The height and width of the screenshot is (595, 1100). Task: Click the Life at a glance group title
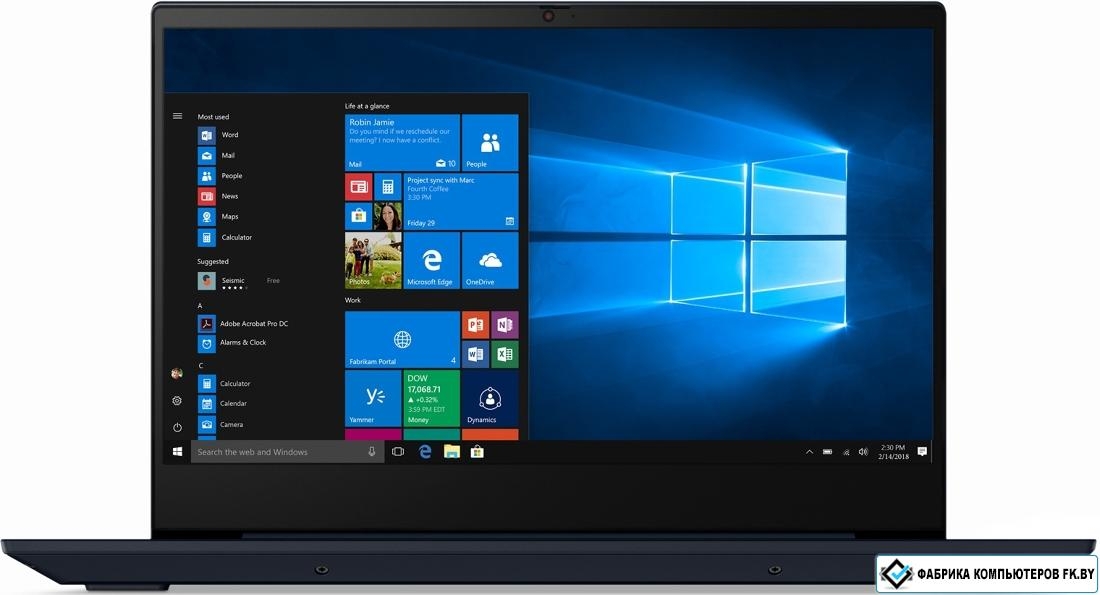point(367,106)
